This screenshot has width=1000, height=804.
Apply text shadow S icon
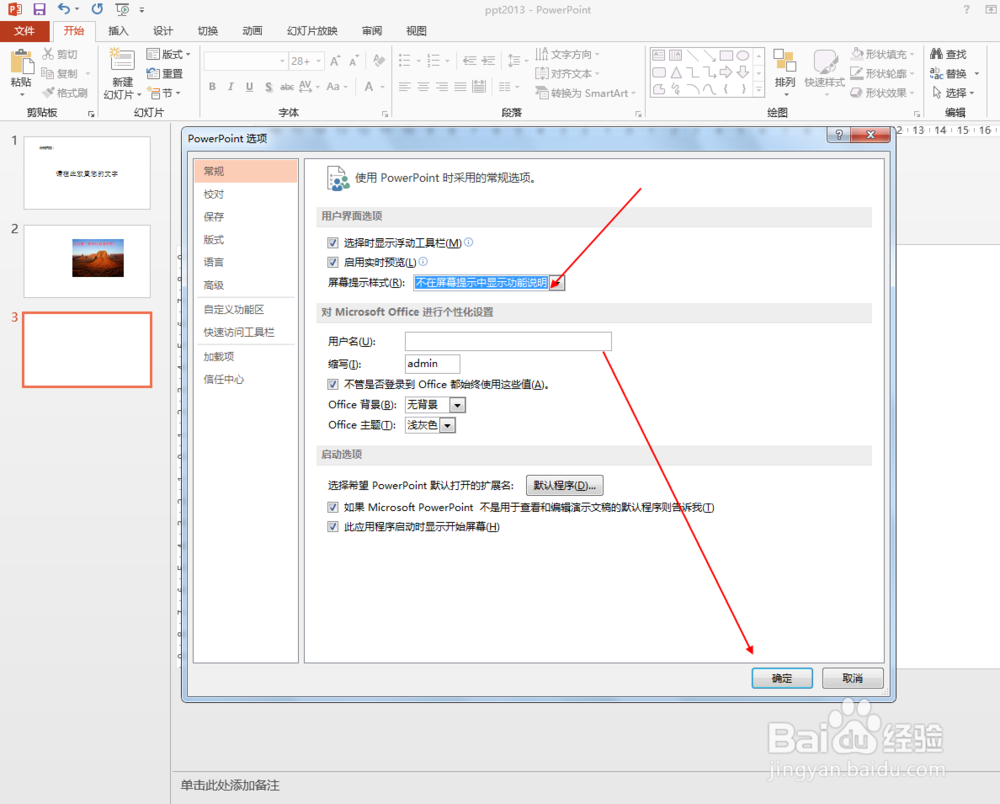pyautogui.click(x=268, y=87)
